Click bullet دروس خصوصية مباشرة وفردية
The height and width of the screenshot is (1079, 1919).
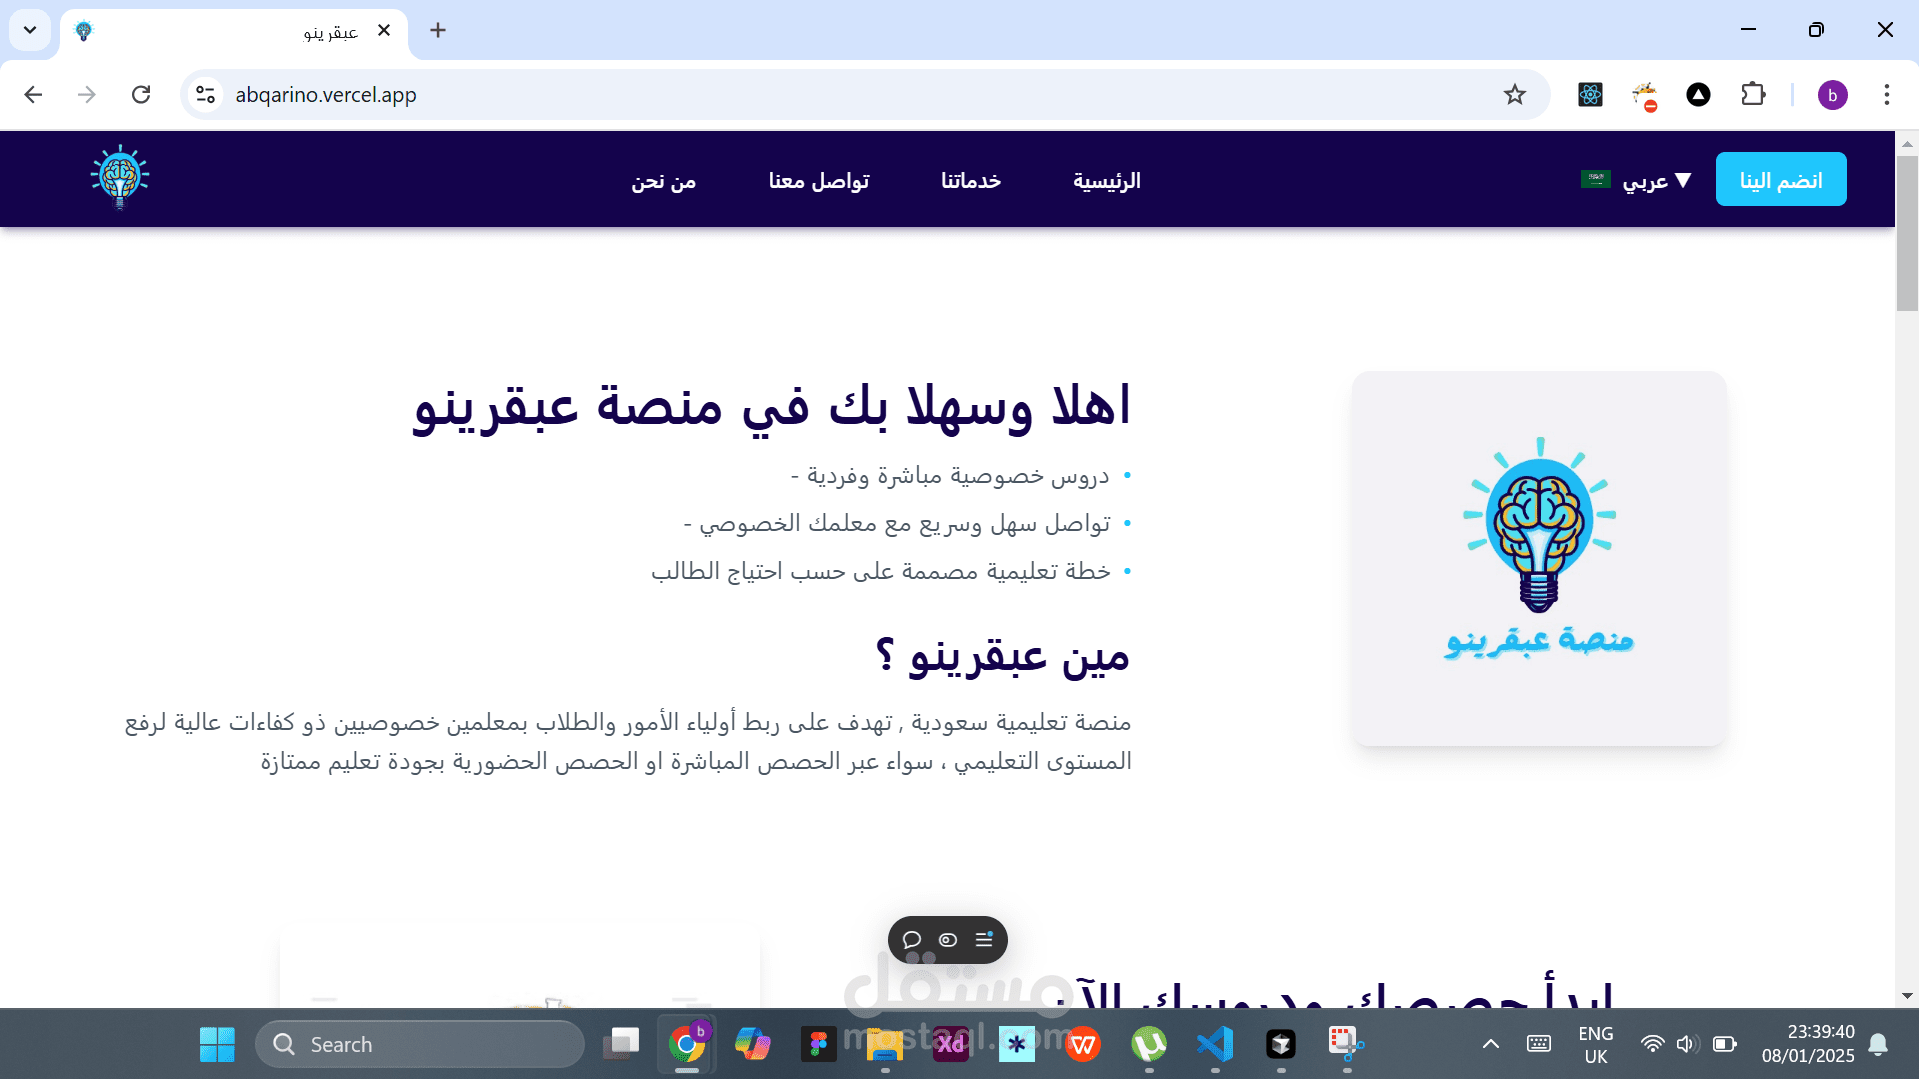pyautogui.click(x=949, y=476)
